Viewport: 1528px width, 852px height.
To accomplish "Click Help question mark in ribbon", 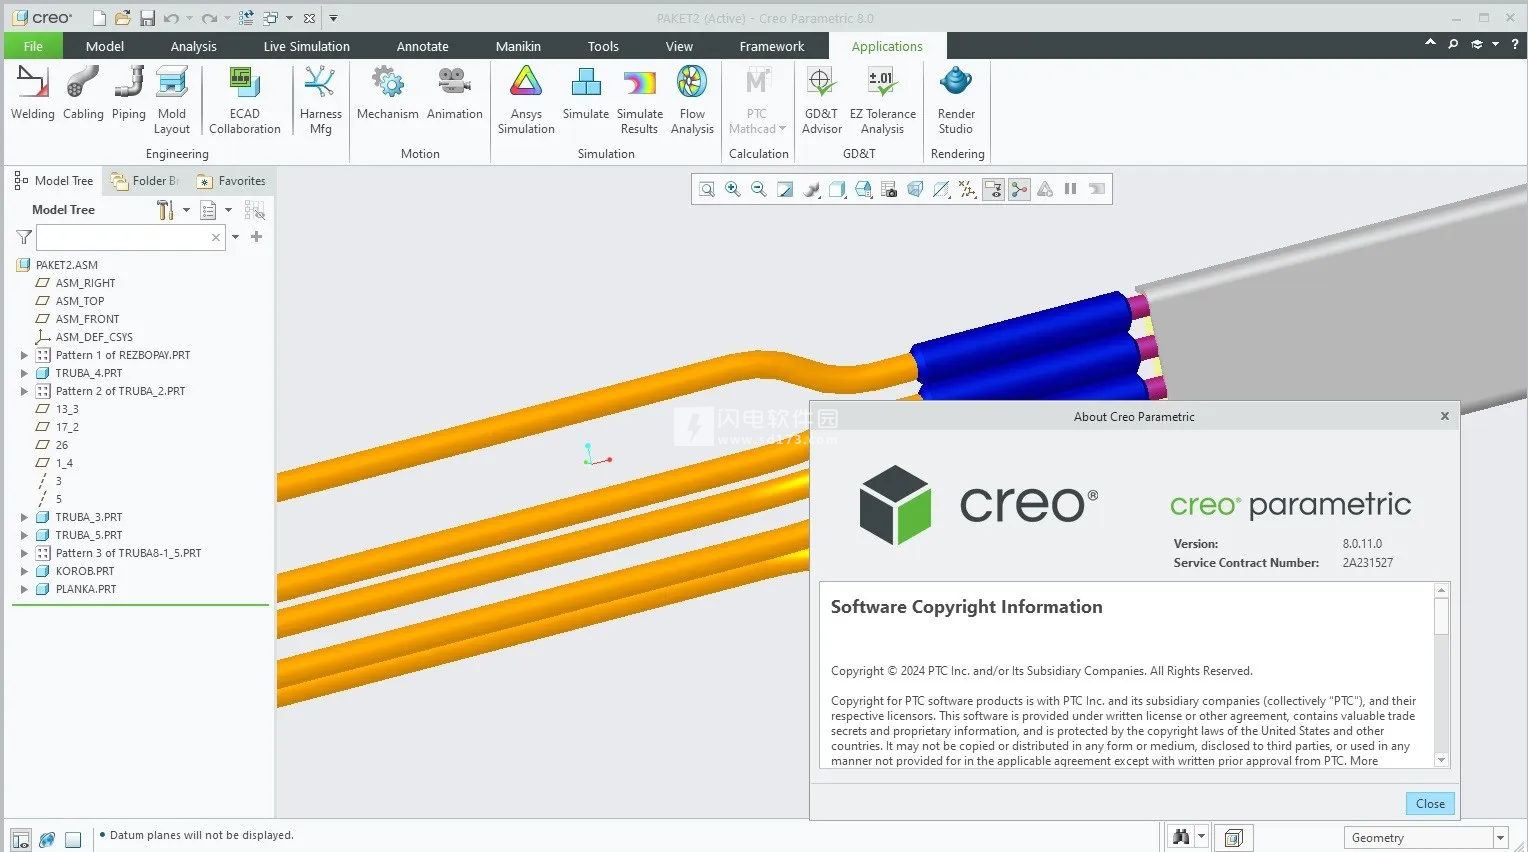I will coord(1514,44).
